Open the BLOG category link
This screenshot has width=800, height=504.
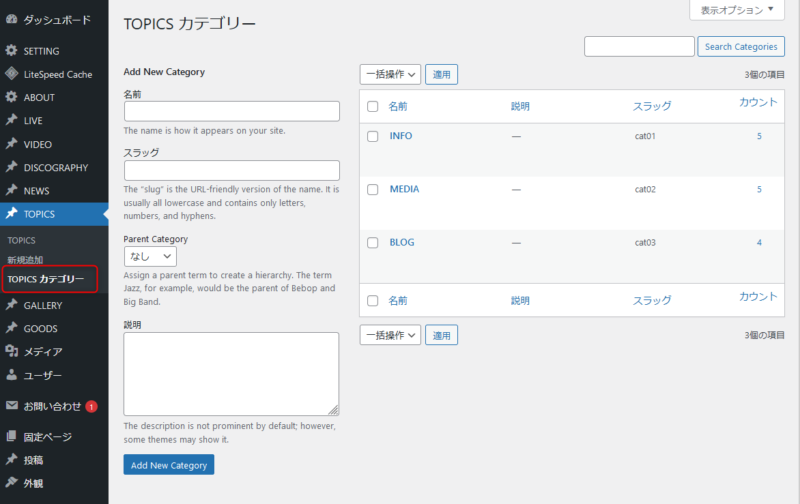pyautogui.click(x=401, y=242)
